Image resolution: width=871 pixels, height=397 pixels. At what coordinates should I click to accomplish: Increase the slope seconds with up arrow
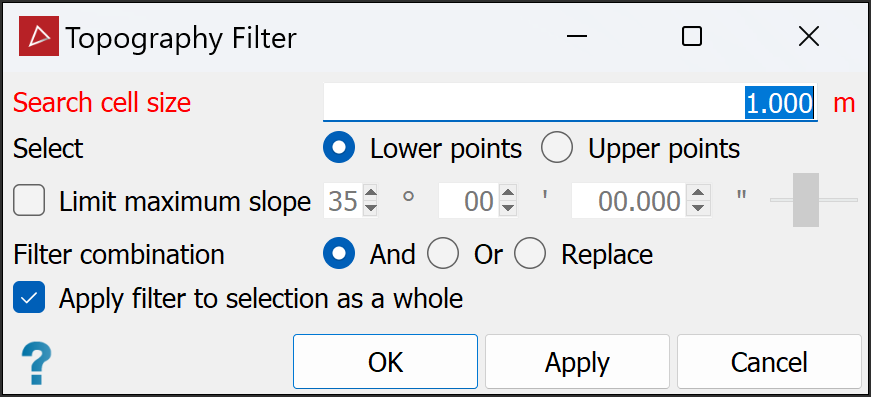702,194
